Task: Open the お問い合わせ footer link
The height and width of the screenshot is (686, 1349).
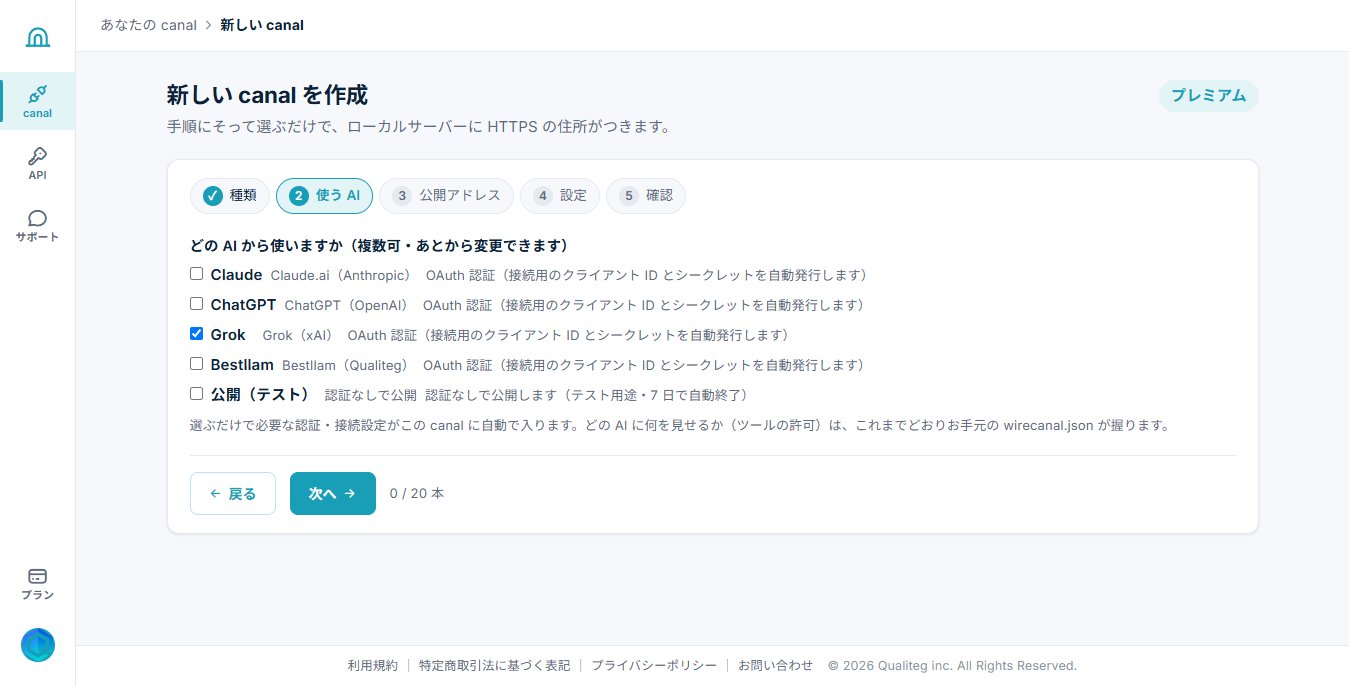Action: (x=776, y=665)
